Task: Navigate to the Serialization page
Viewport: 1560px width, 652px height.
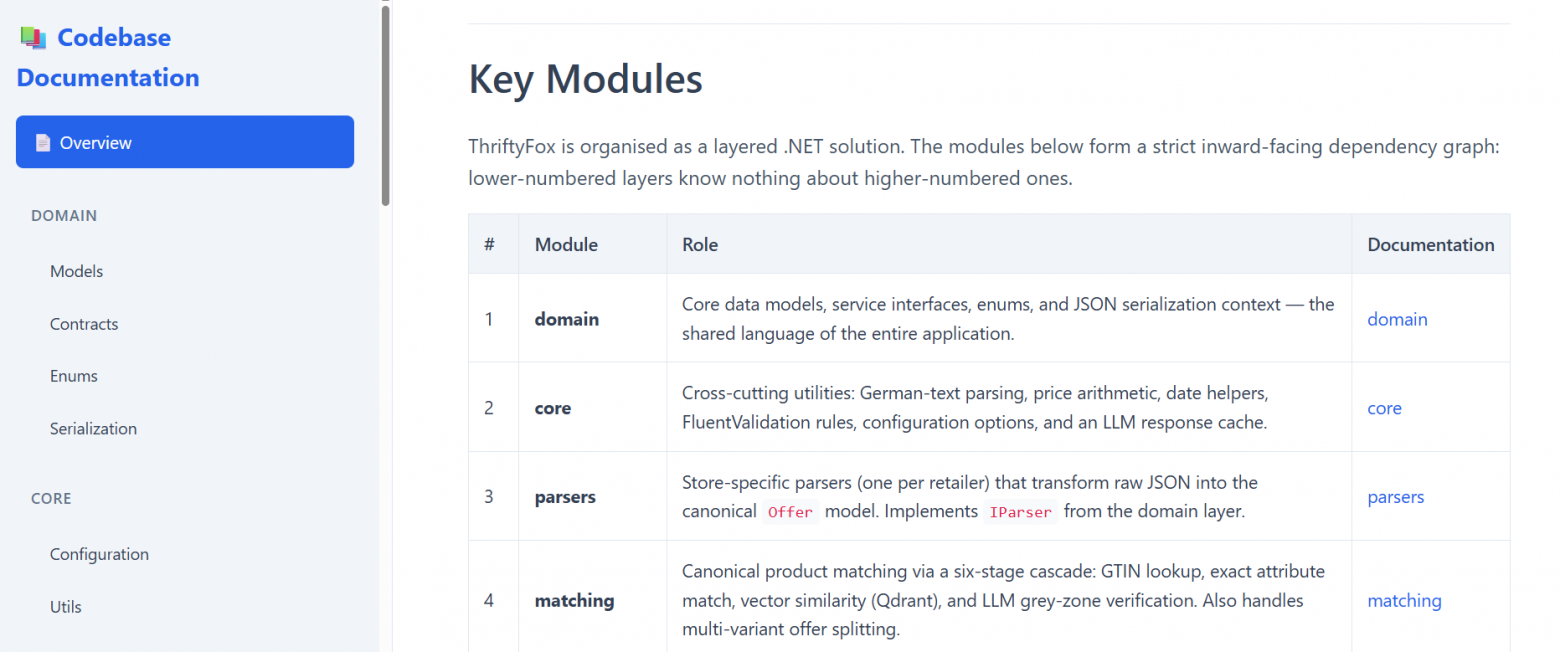Action: click(93, 428)
